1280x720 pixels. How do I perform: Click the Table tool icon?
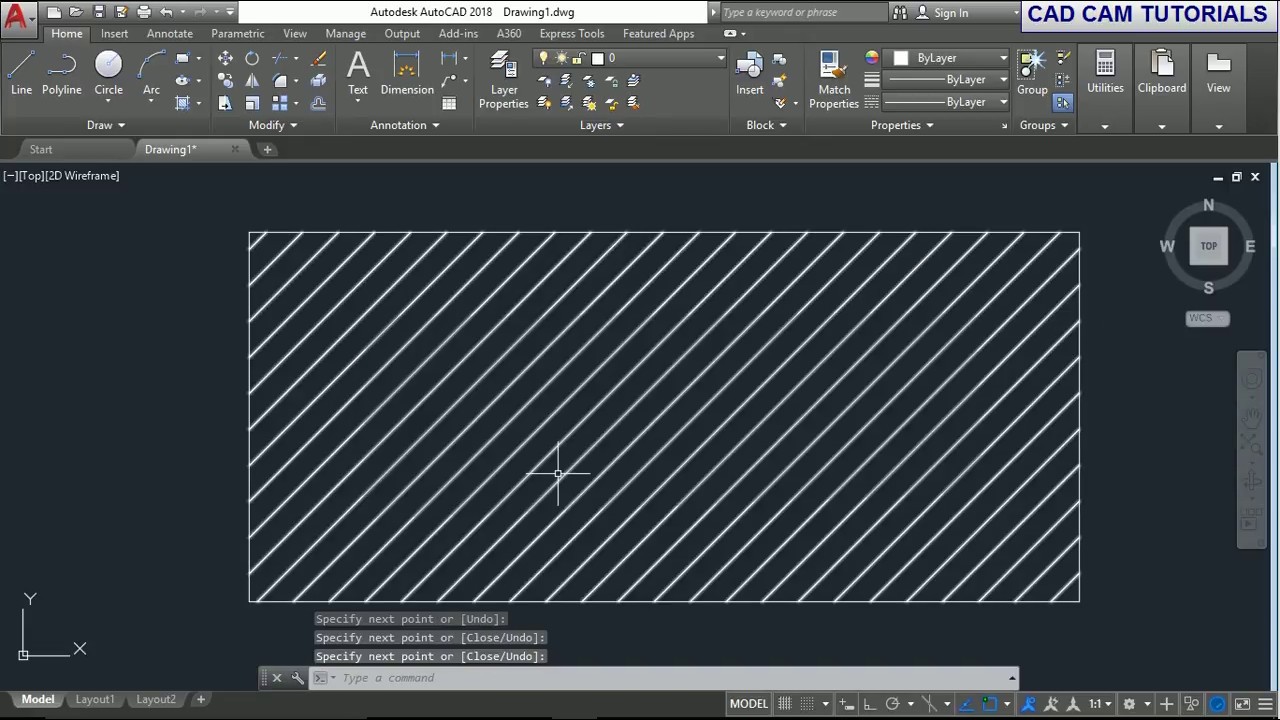[449, 103]
